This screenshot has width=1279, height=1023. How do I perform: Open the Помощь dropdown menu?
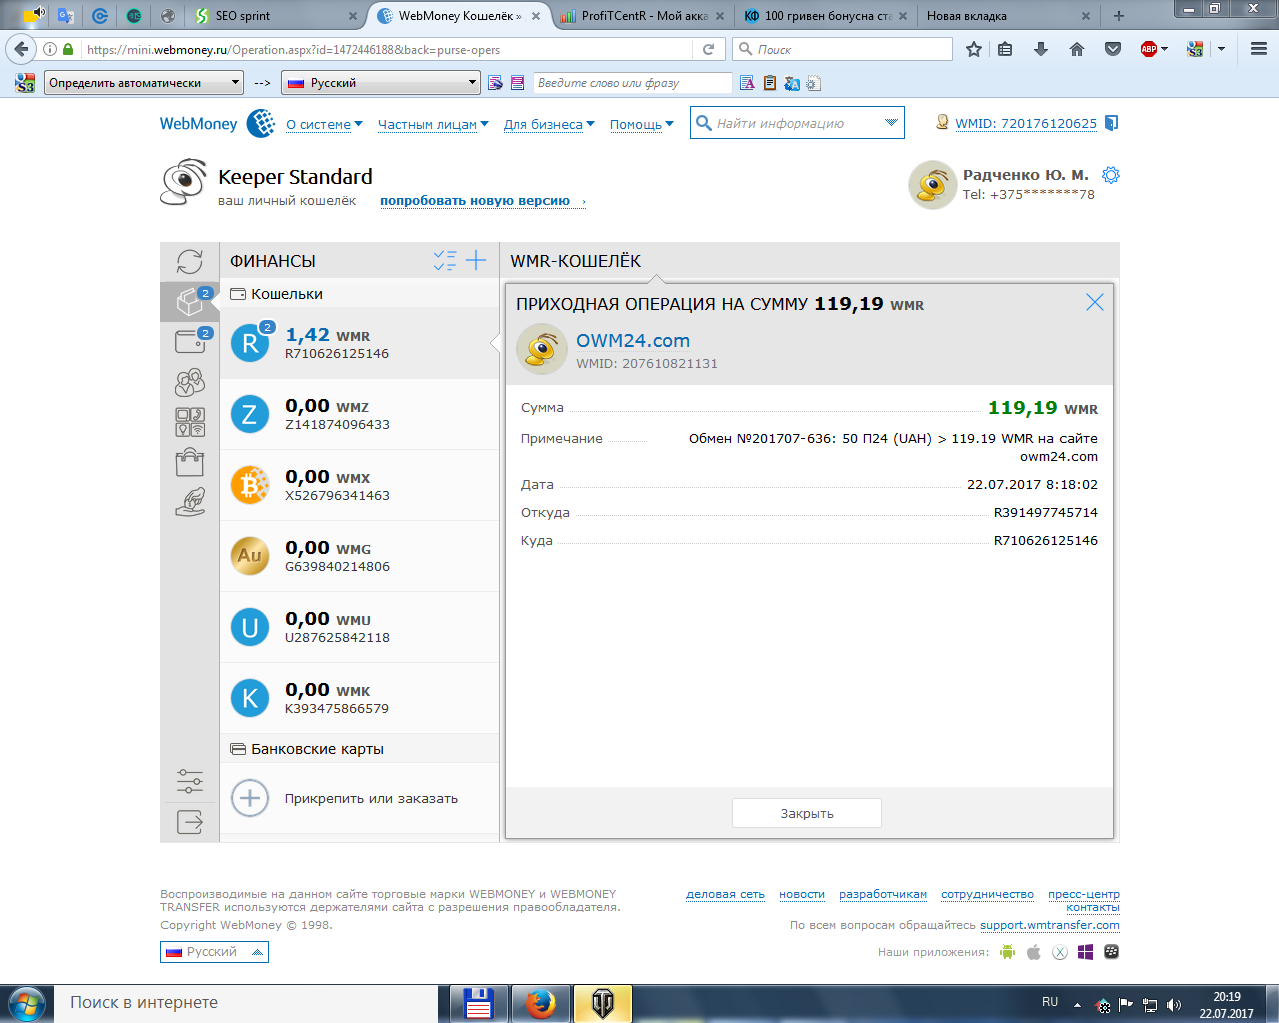coord(642,124)
